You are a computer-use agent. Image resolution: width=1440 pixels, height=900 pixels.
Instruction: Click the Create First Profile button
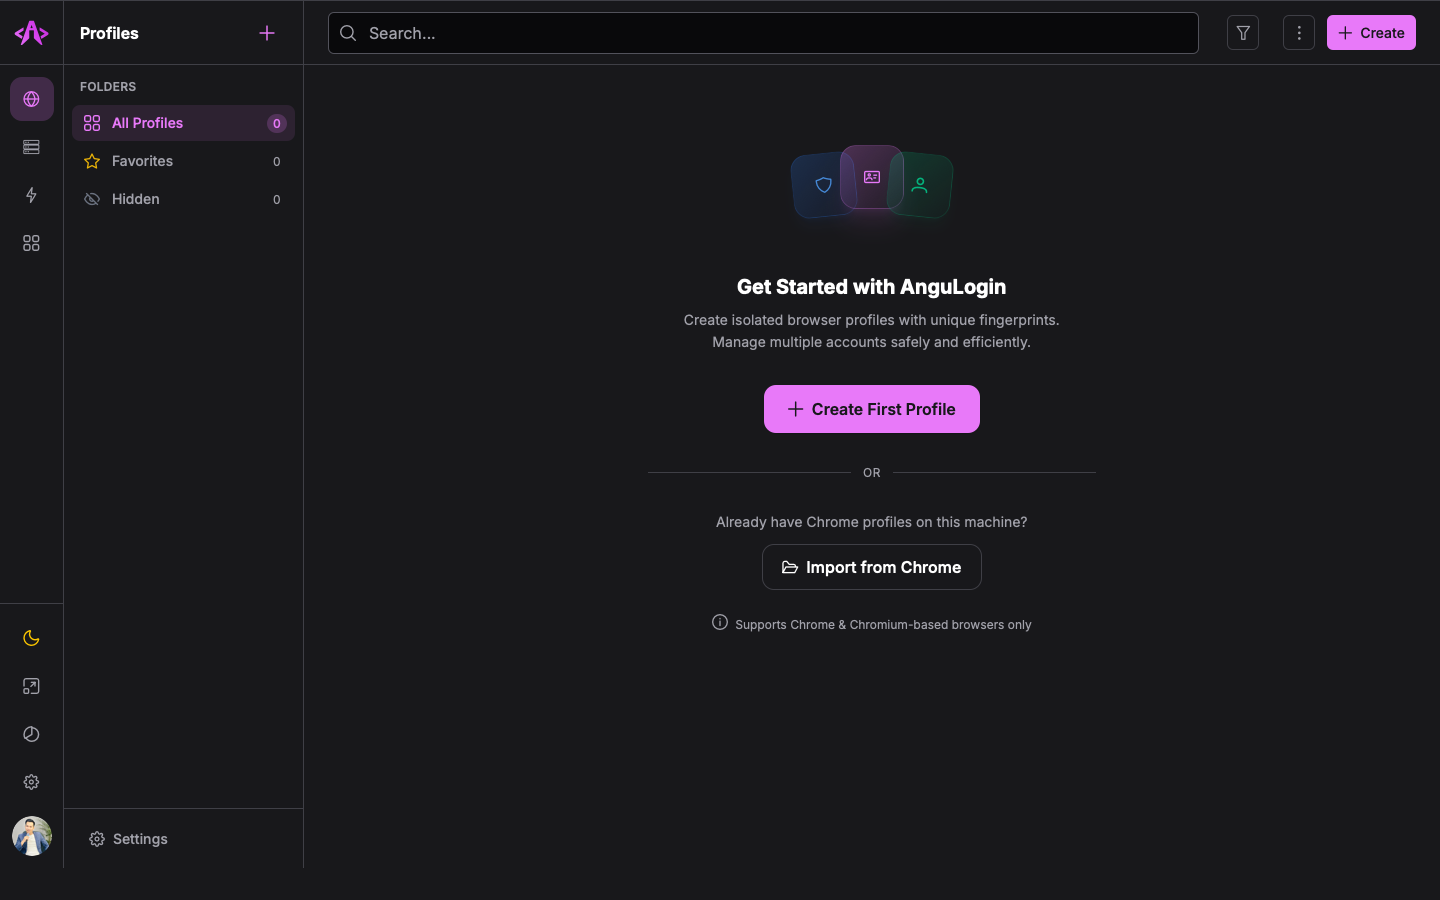coord(871,409)
